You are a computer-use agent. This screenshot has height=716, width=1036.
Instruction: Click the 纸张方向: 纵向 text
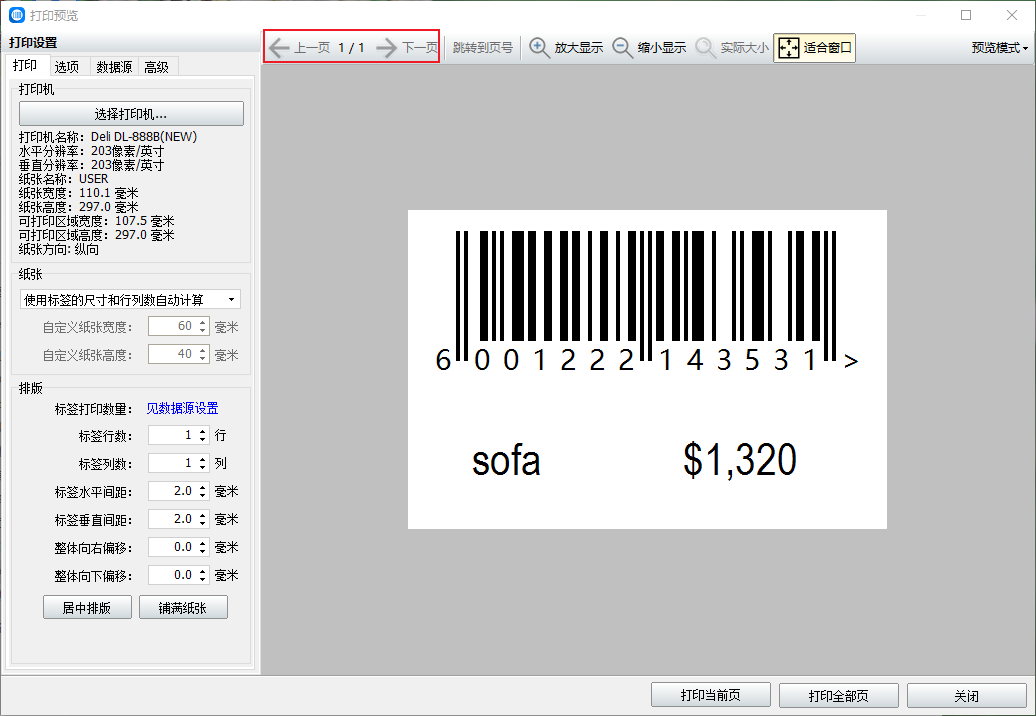coord(59,249)
